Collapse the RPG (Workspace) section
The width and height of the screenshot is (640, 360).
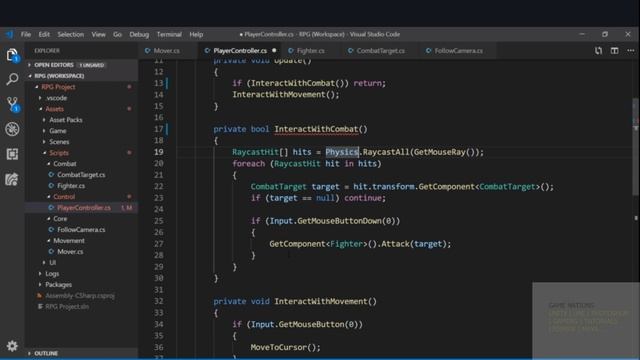(82, 76)
